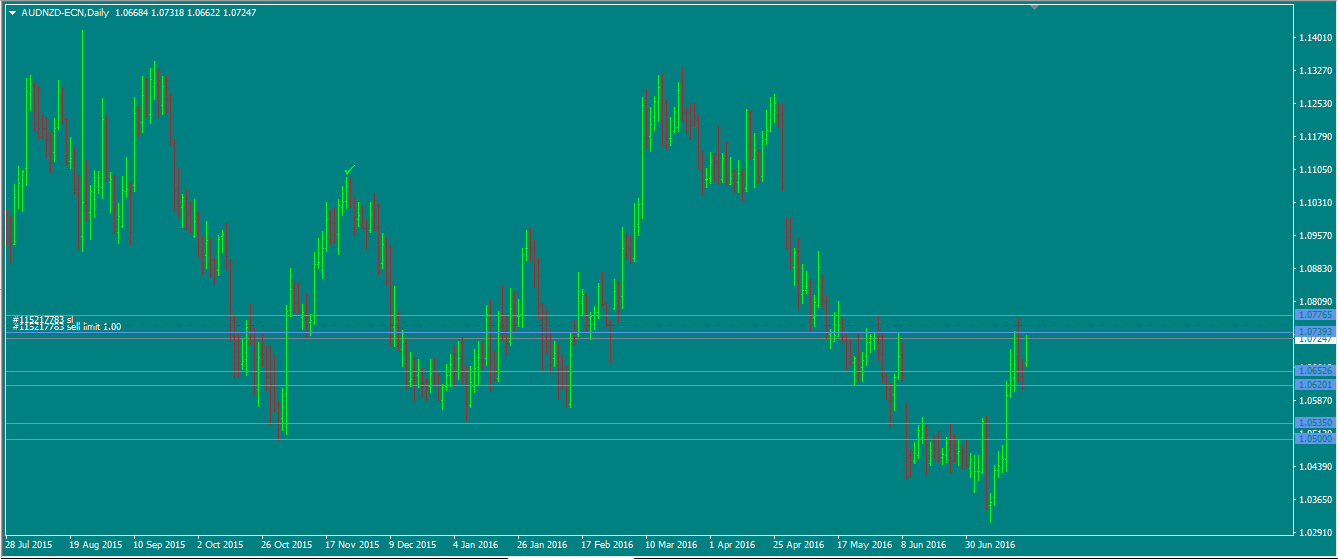Click the 1.03650 price scale value
This screenshot has width=1338, height=559.
1315,500
